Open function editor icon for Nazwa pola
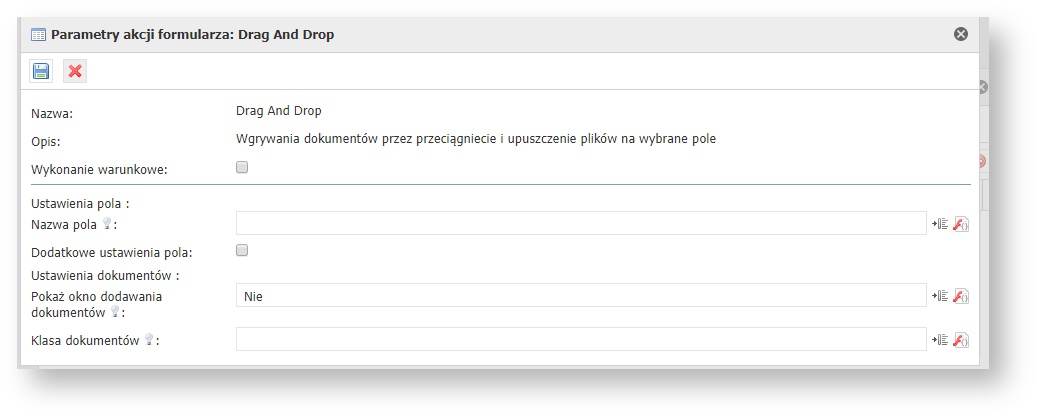The width and height of the screenshot is (1037, 417). point(960,224)
